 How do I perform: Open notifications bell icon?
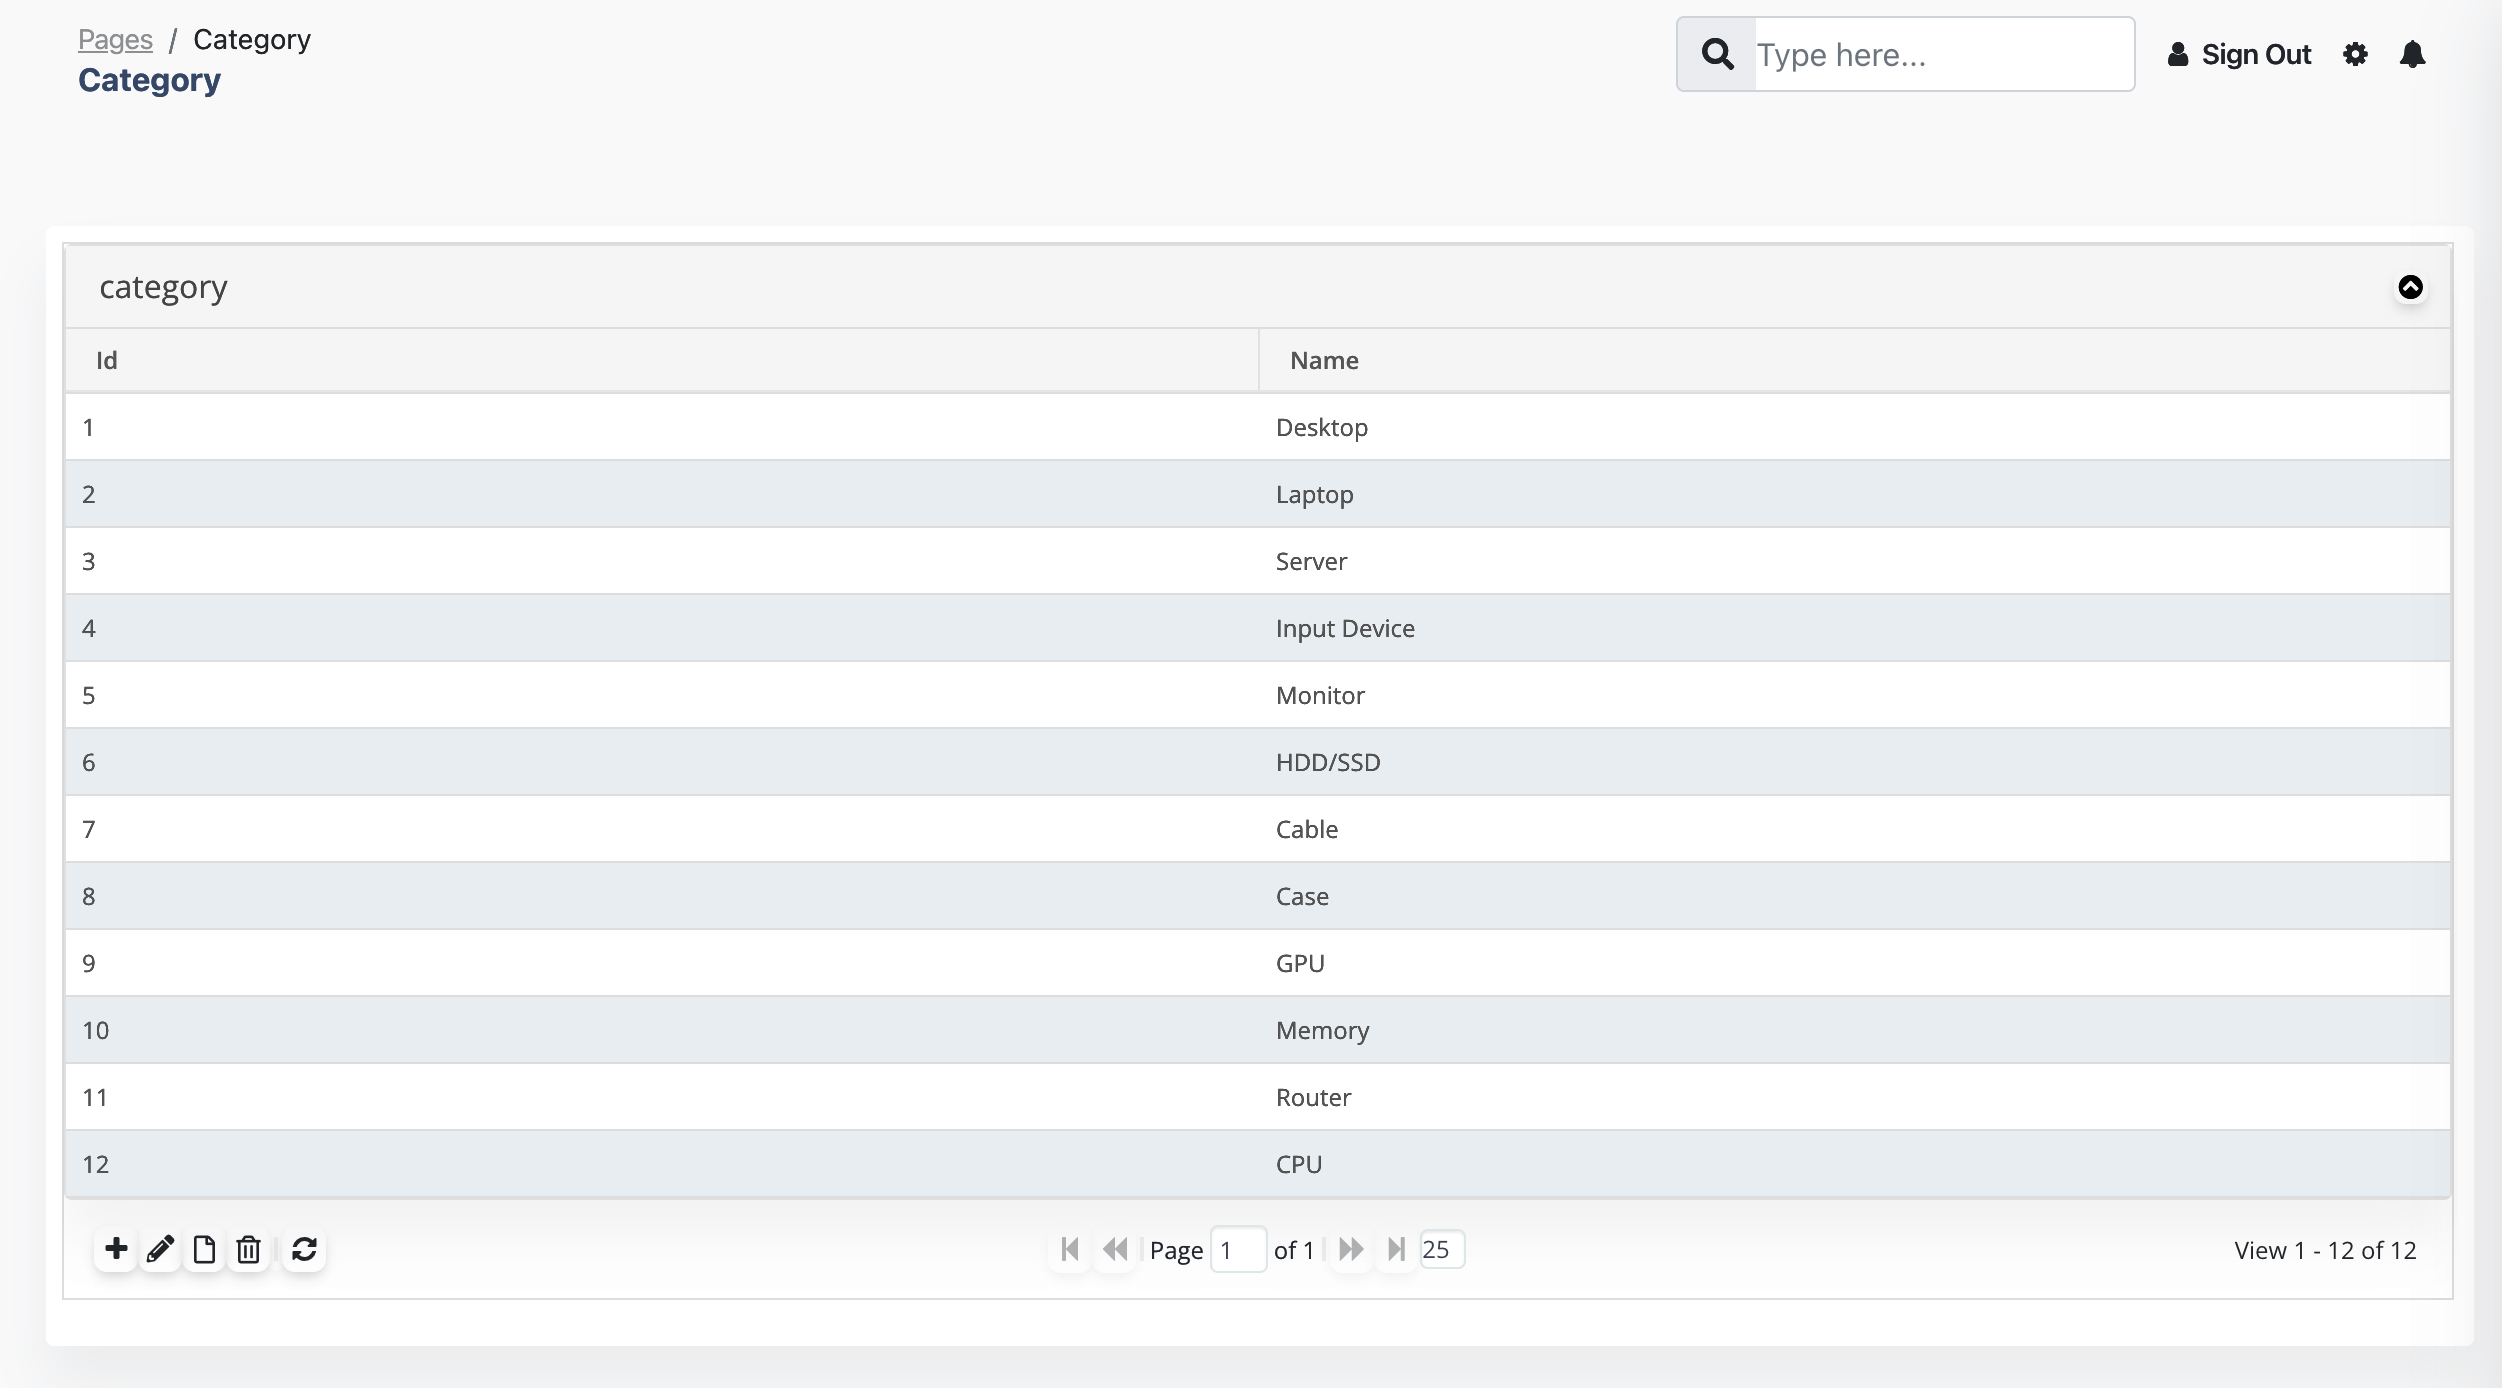click(x=2413, y=54)
